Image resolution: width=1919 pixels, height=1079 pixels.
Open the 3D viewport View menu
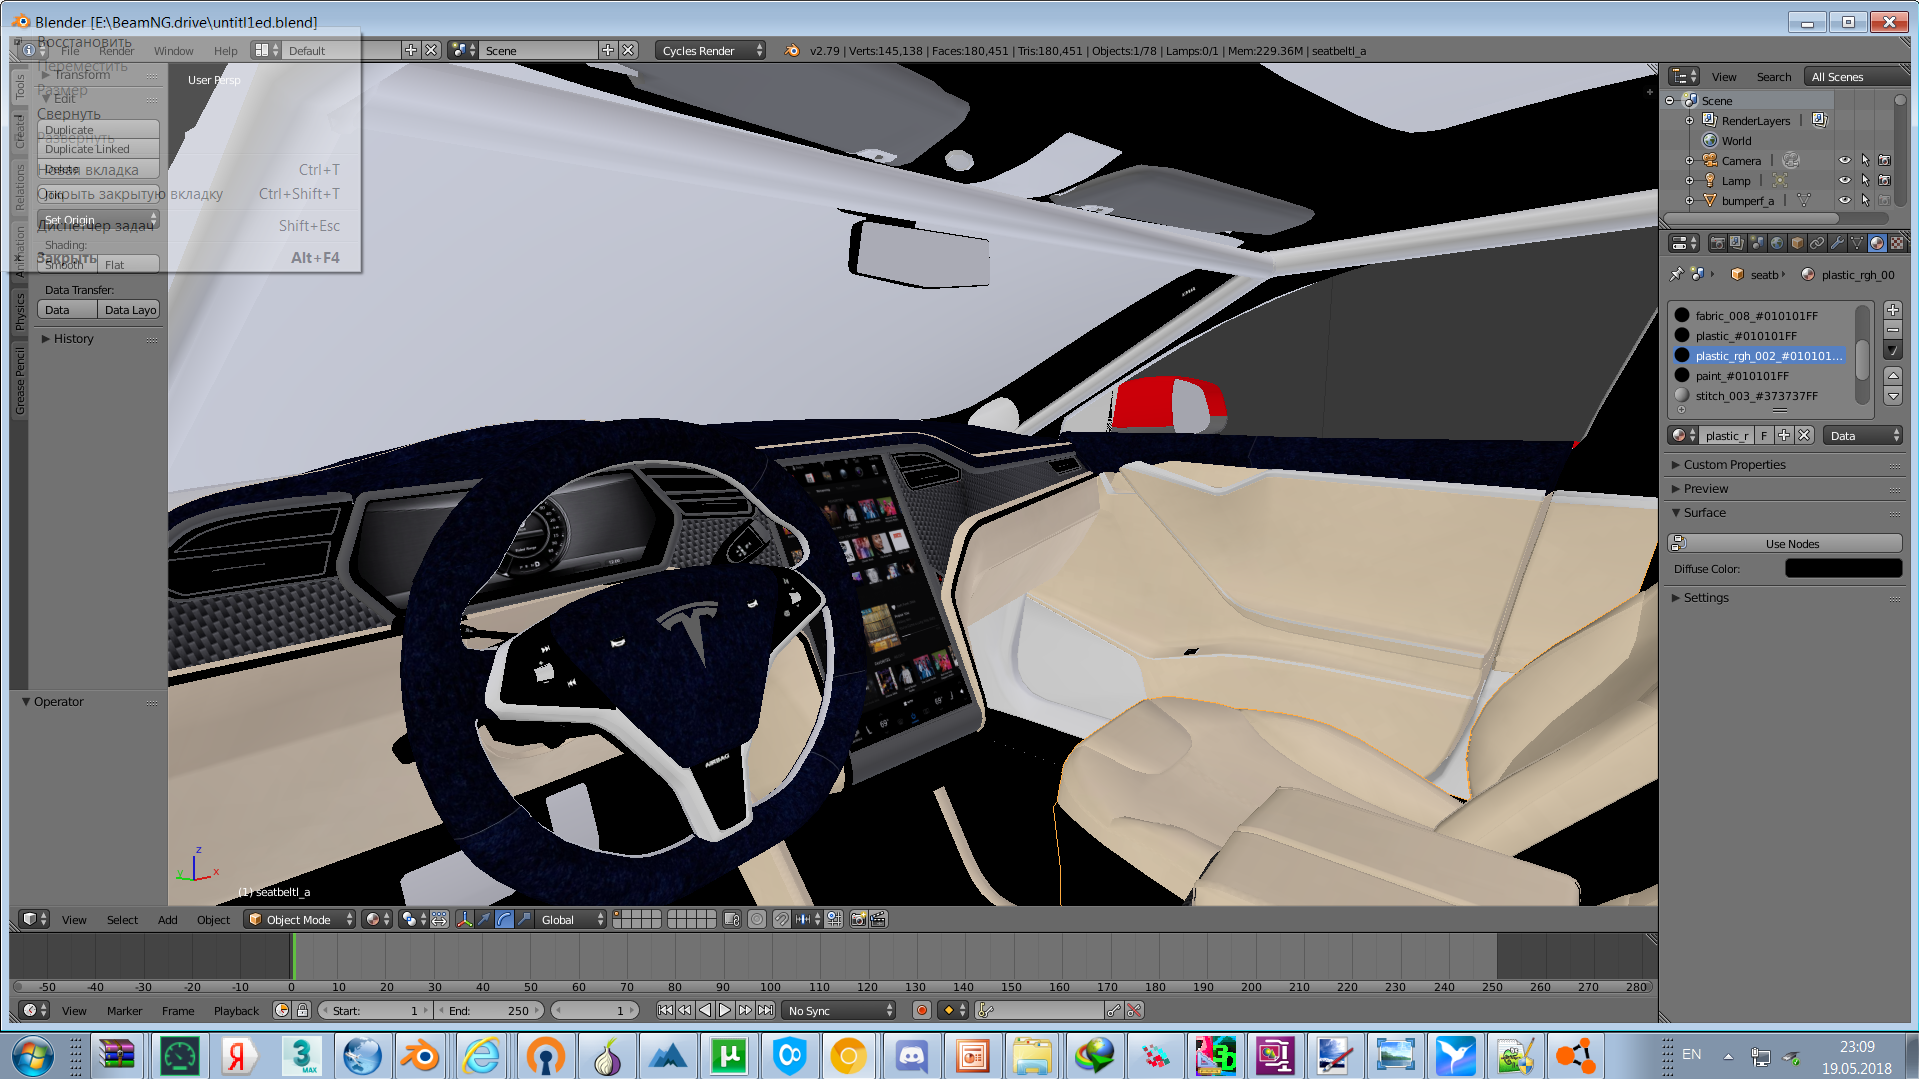[x=74, y=919]
